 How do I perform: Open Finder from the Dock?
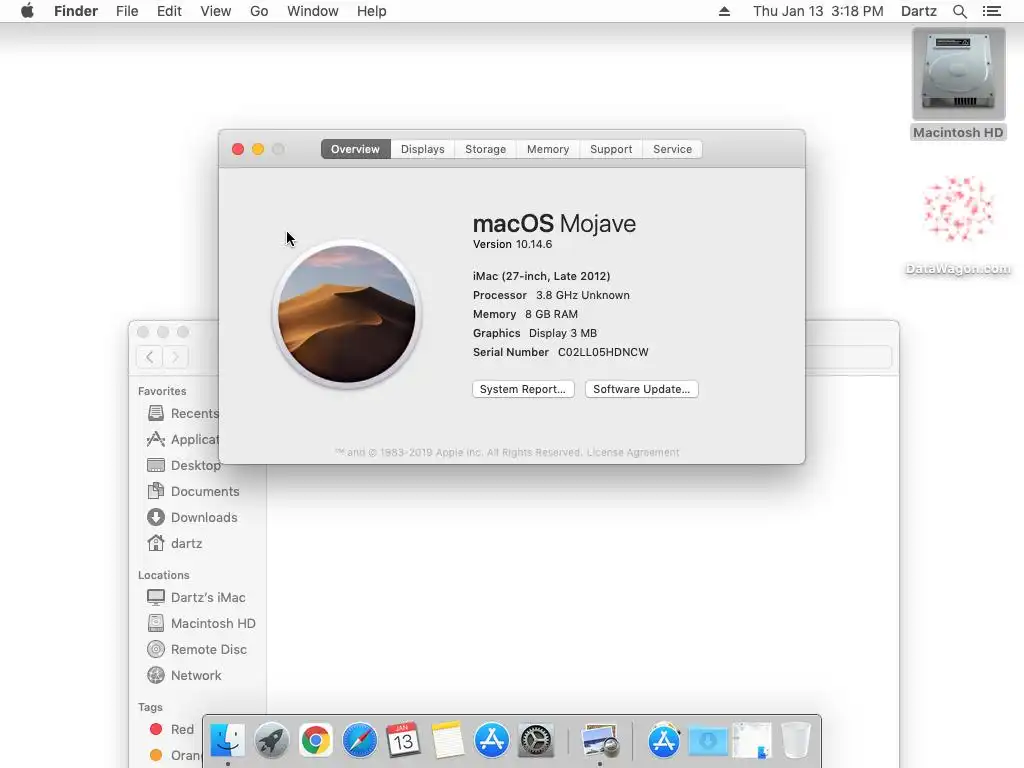[227, 740]
